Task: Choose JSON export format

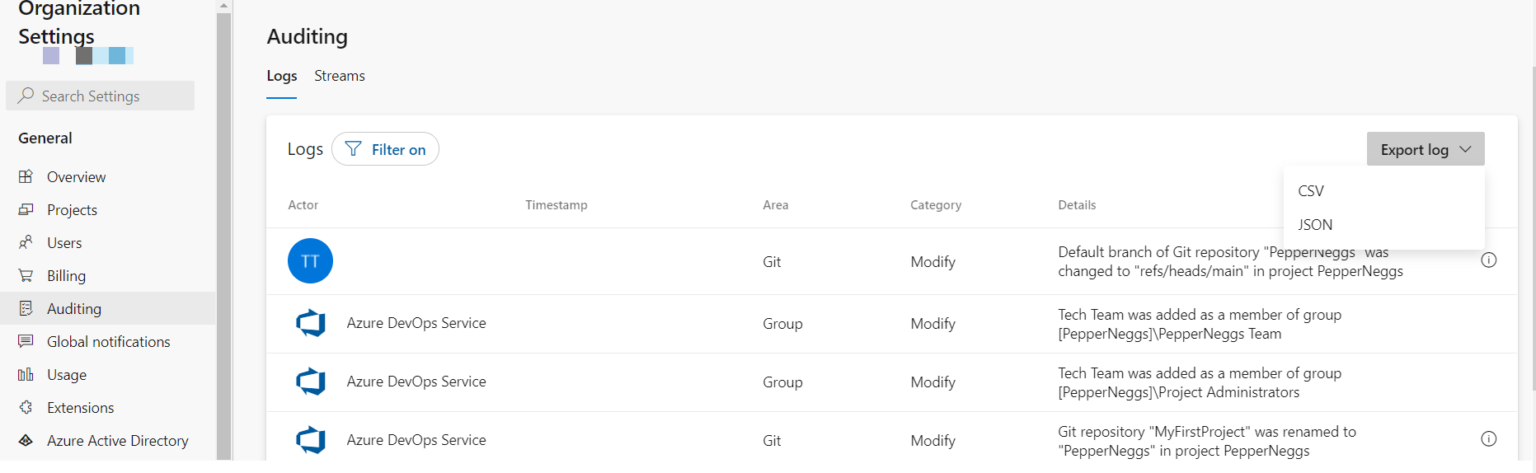Action: [x=1315, y=225]
